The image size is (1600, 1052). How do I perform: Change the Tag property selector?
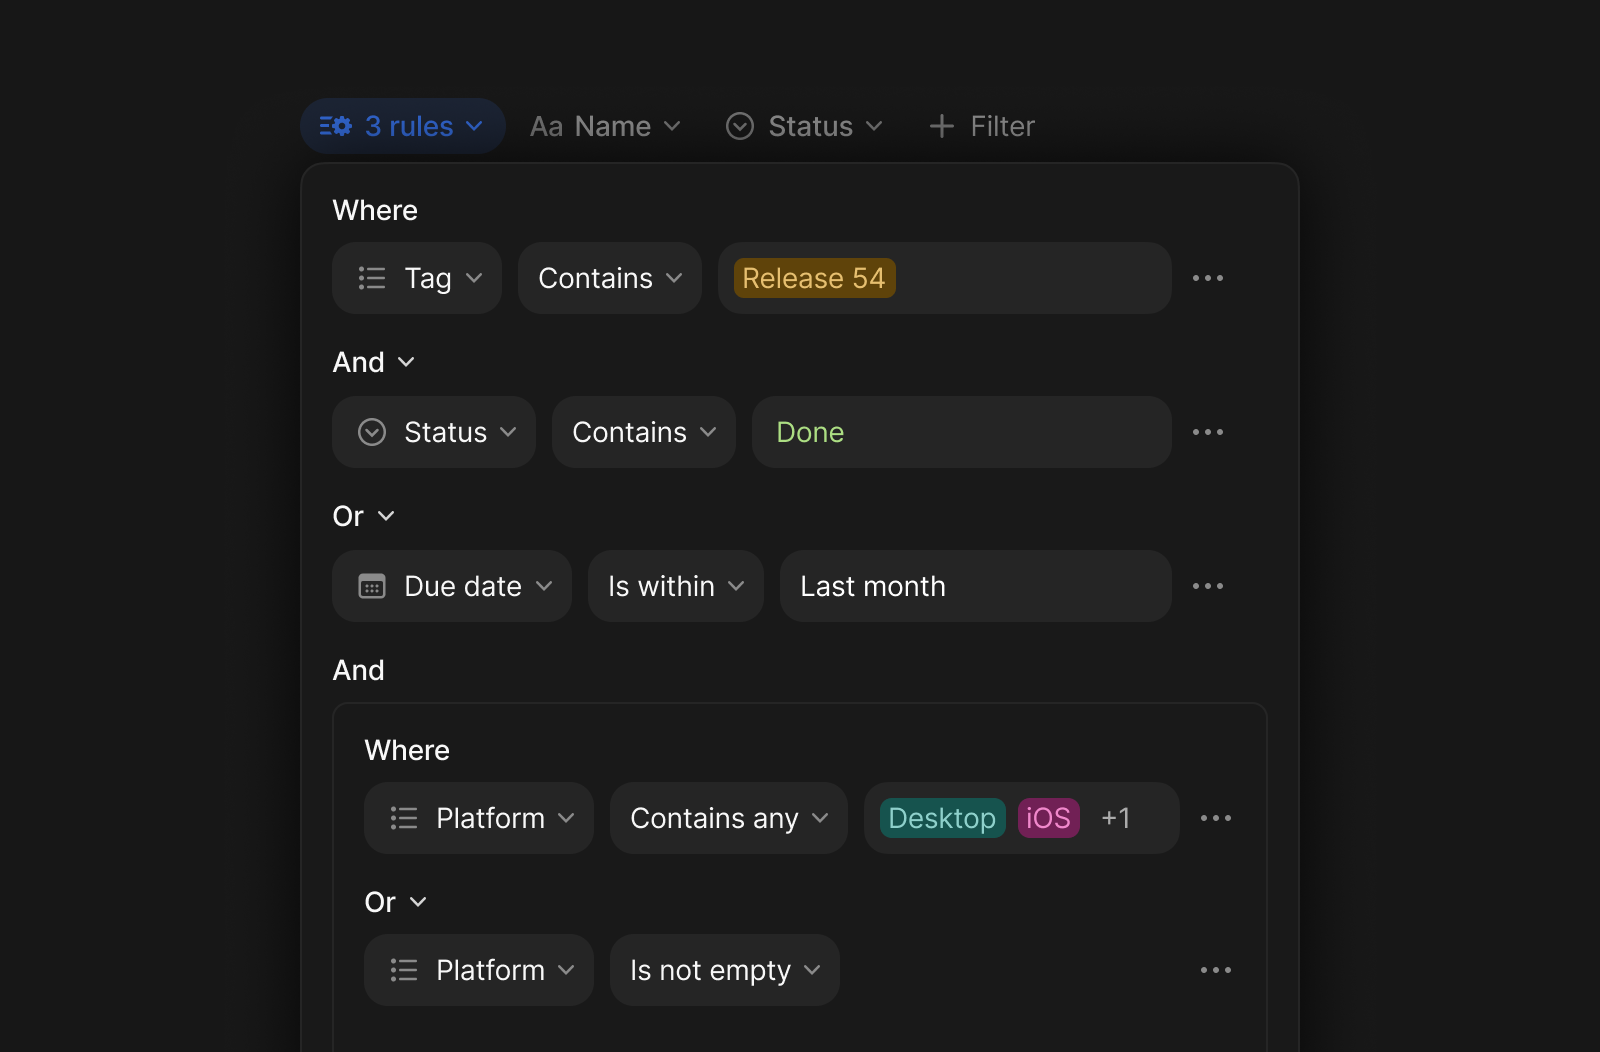point(417,278)
